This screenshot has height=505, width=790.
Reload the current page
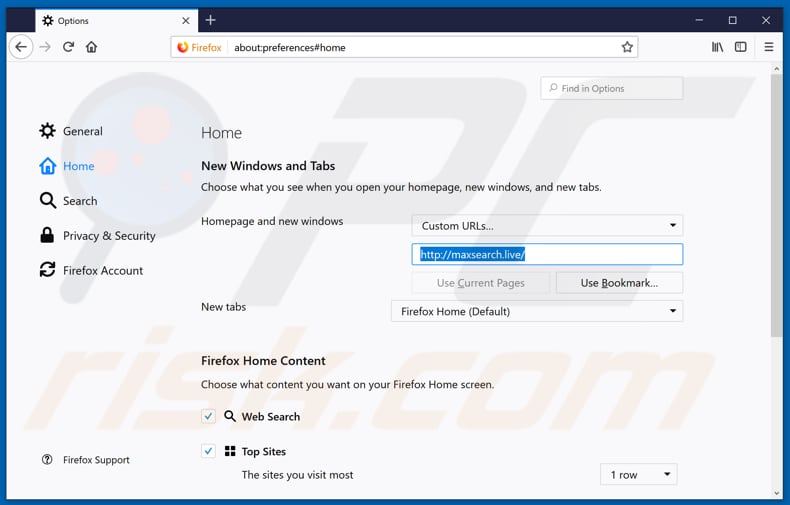point(68,47)
